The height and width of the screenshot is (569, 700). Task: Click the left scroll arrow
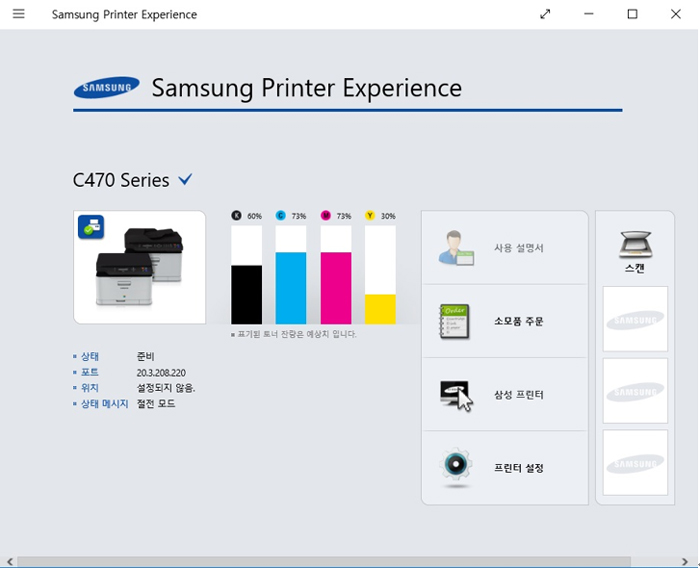pyautogui.click(x=9, y=561)
